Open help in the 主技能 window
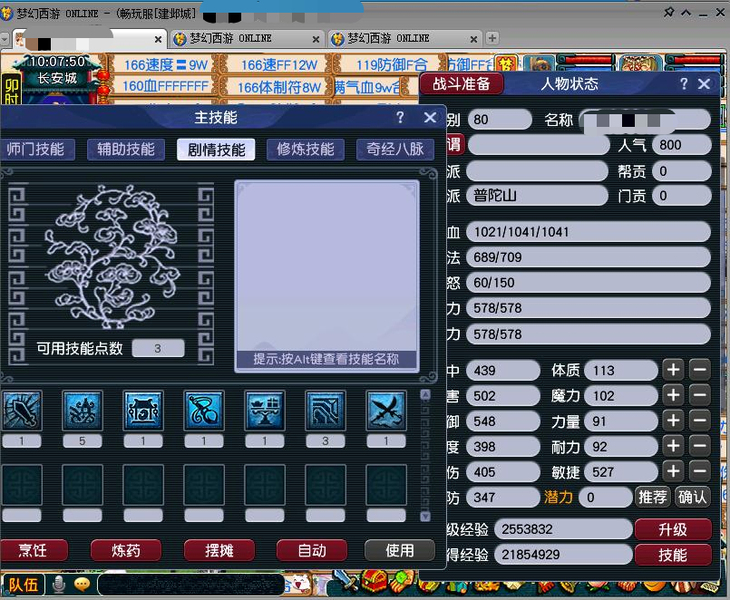This screenshot has width=730, height=600. pos(400,117)
